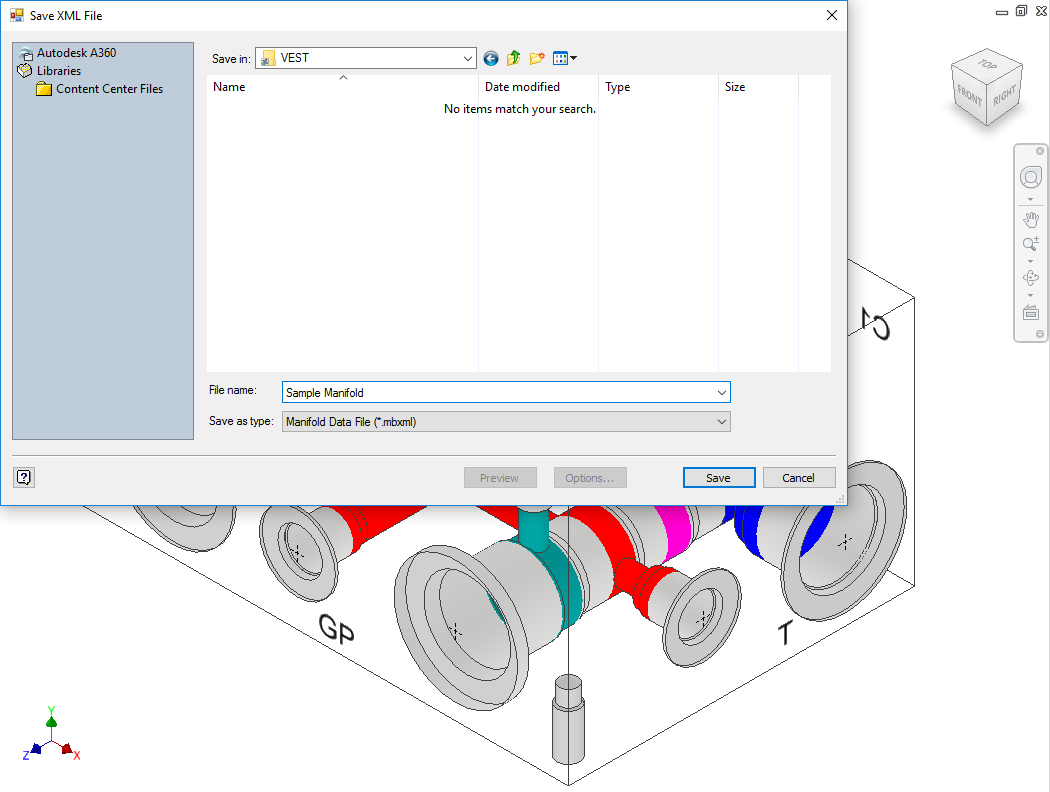1050x792 pixels.
Task: Click the Look At tool icon
Action: click(x=1030, y=312)
